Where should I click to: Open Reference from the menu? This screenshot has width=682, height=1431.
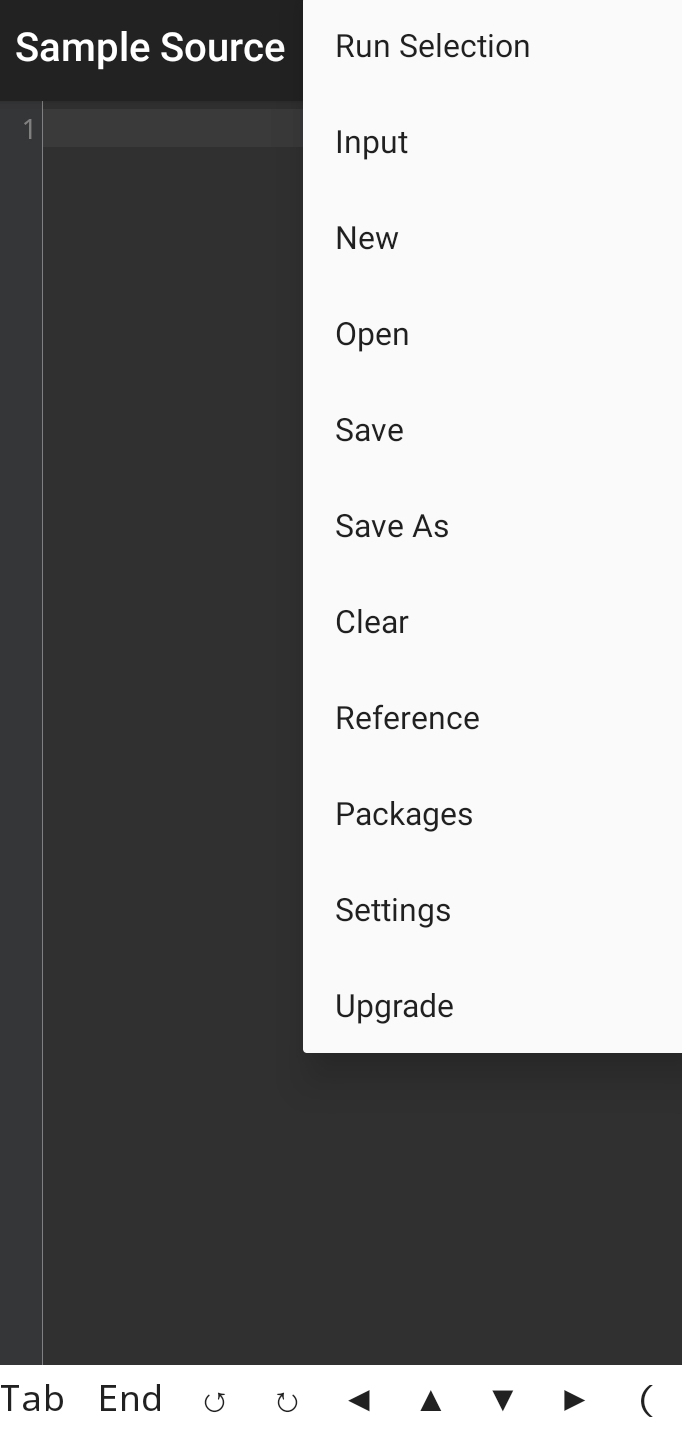click(x=492, y=718)
